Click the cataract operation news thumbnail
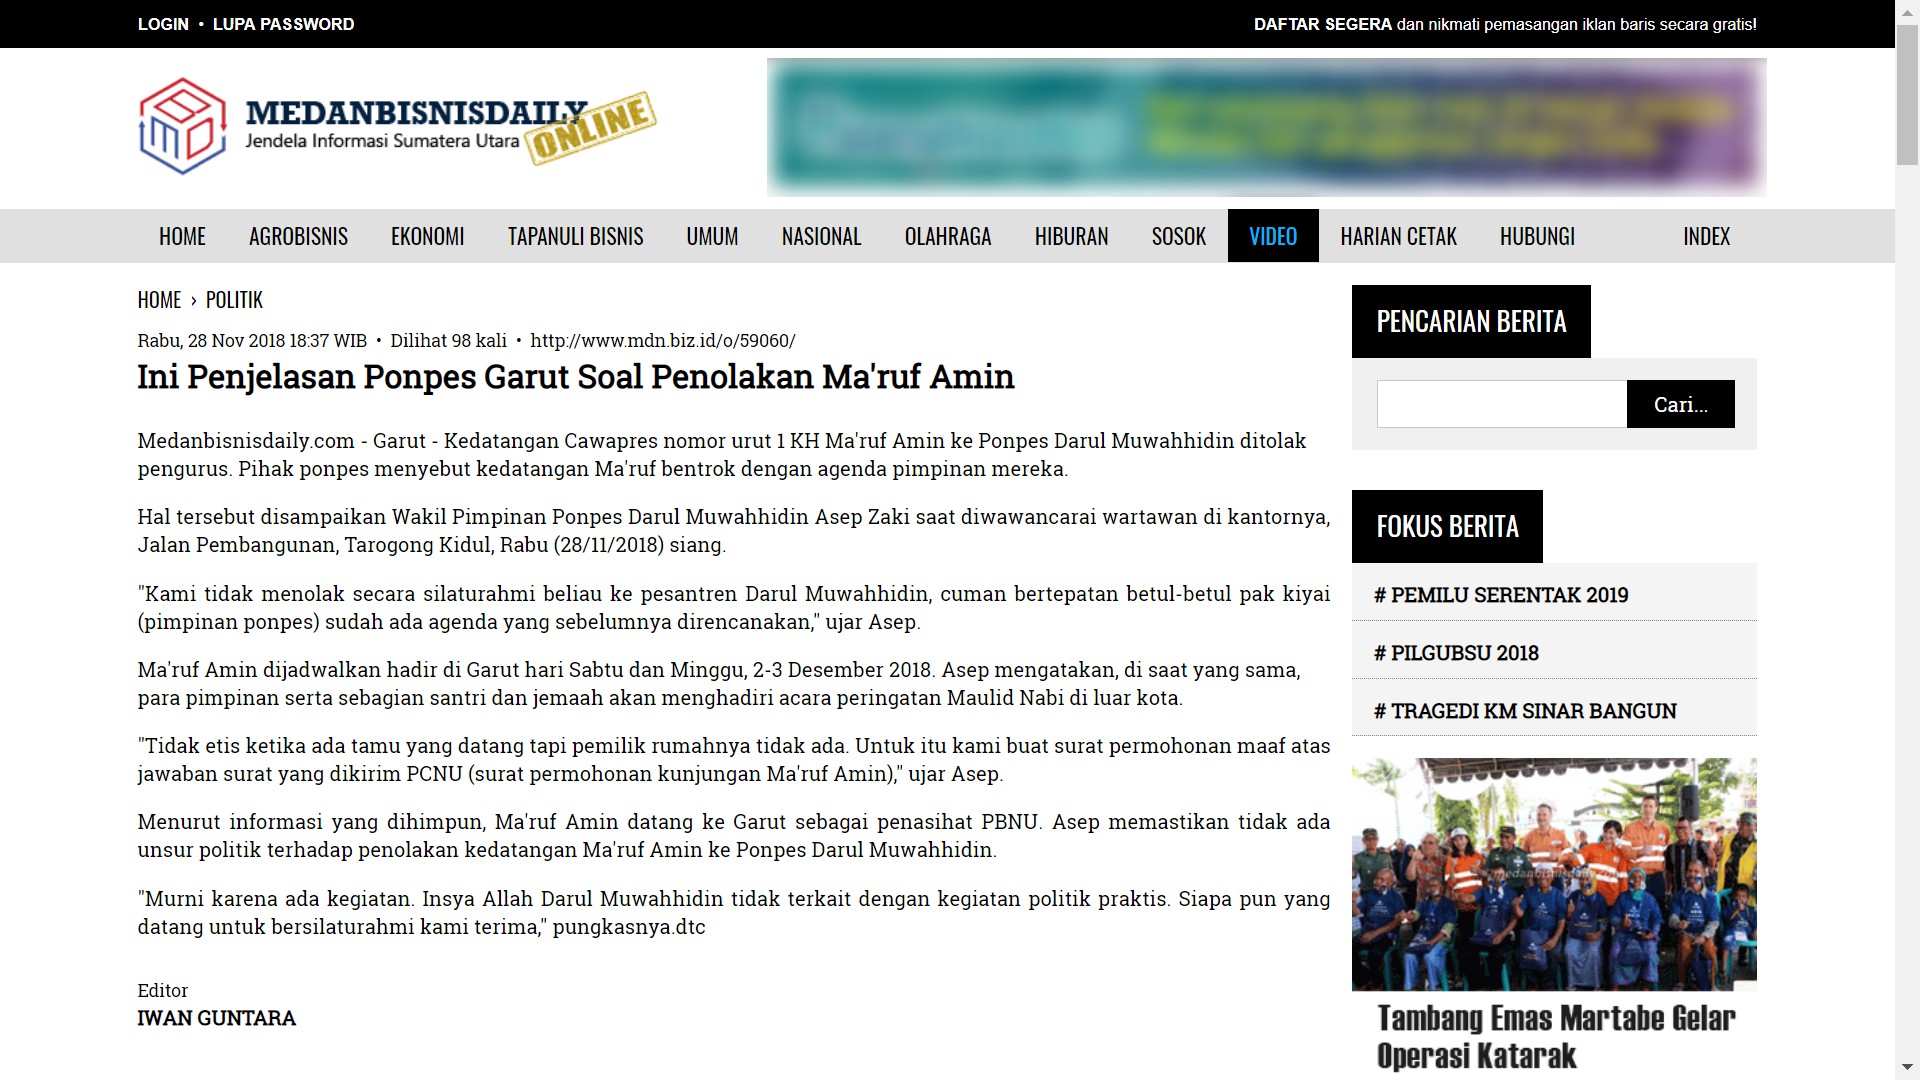This screenshot has width=1920, height=1080. (x=1553, y=874)
